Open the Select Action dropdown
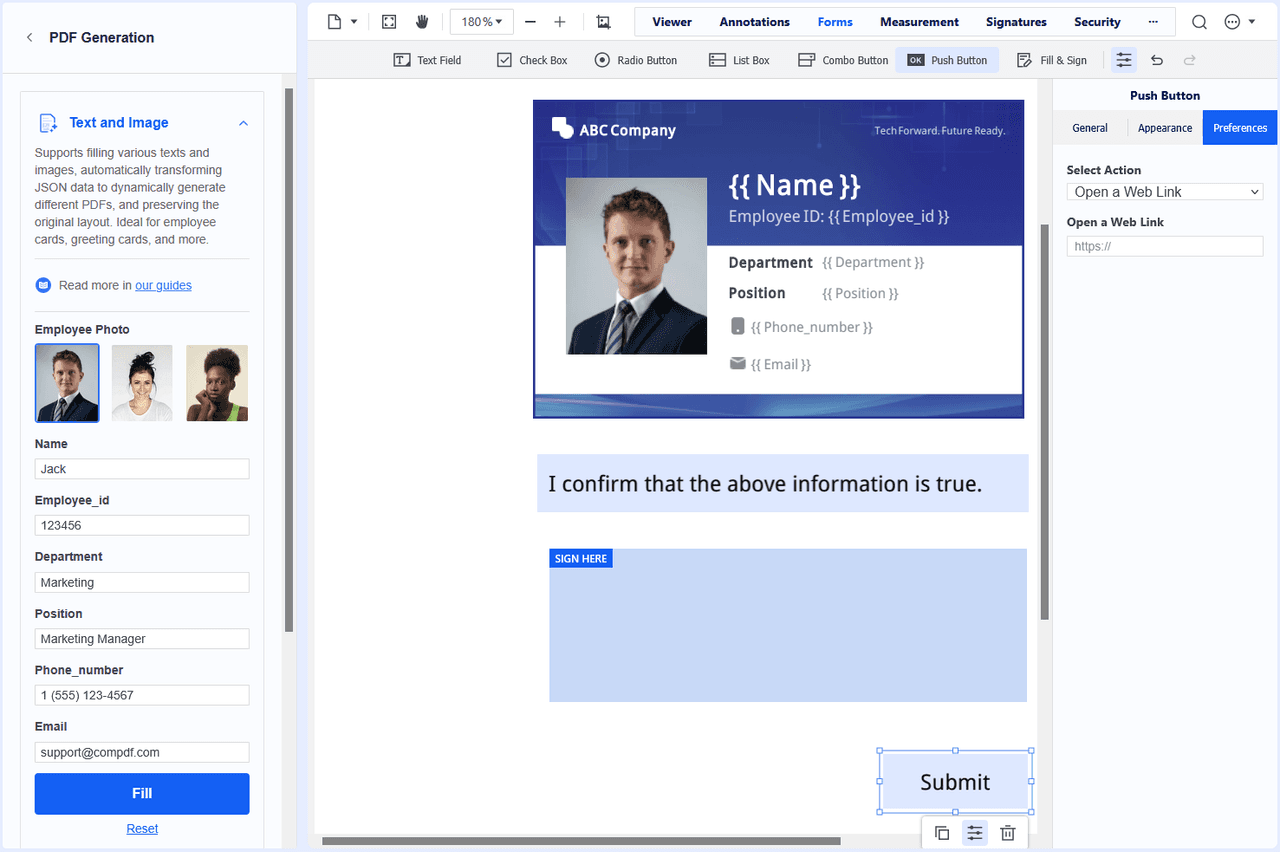 [1165, 192]
